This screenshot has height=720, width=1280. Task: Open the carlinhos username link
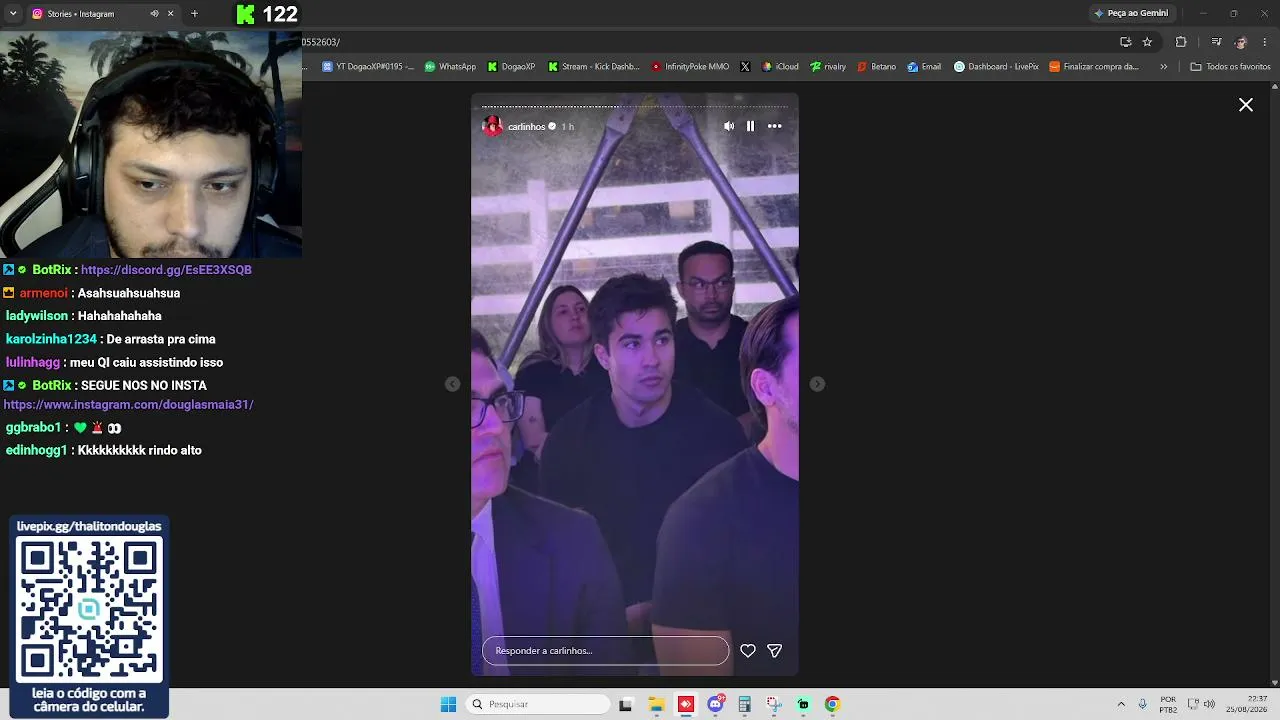coord(526,127)
